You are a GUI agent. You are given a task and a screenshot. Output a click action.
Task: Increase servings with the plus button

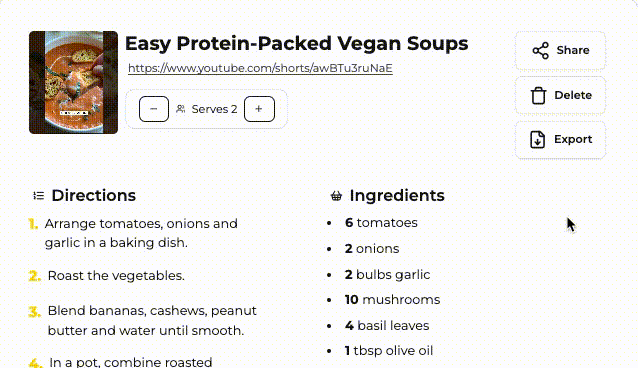259,109
